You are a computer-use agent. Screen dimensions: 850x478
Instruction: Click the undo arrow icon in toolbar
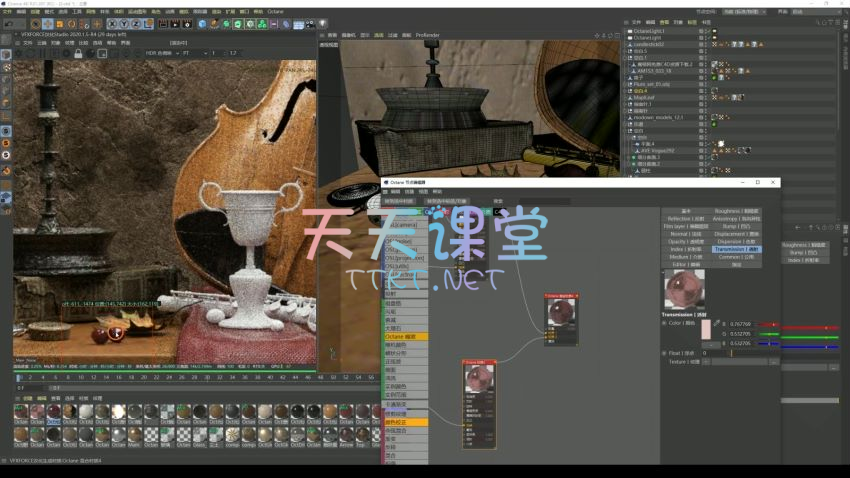click(8, 24)
